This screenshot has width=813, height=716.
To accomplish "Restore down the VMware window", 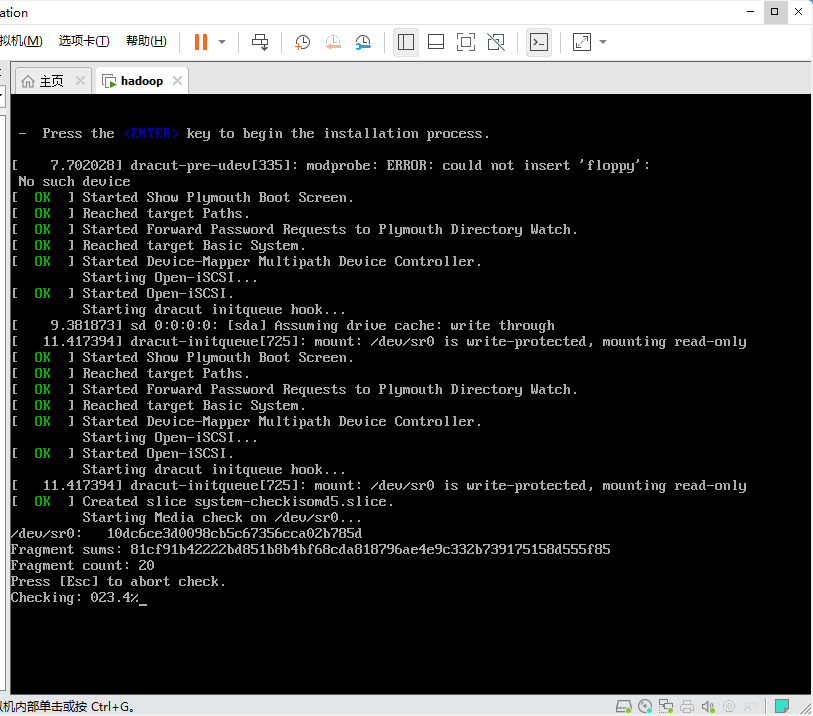I will [775, 11].
